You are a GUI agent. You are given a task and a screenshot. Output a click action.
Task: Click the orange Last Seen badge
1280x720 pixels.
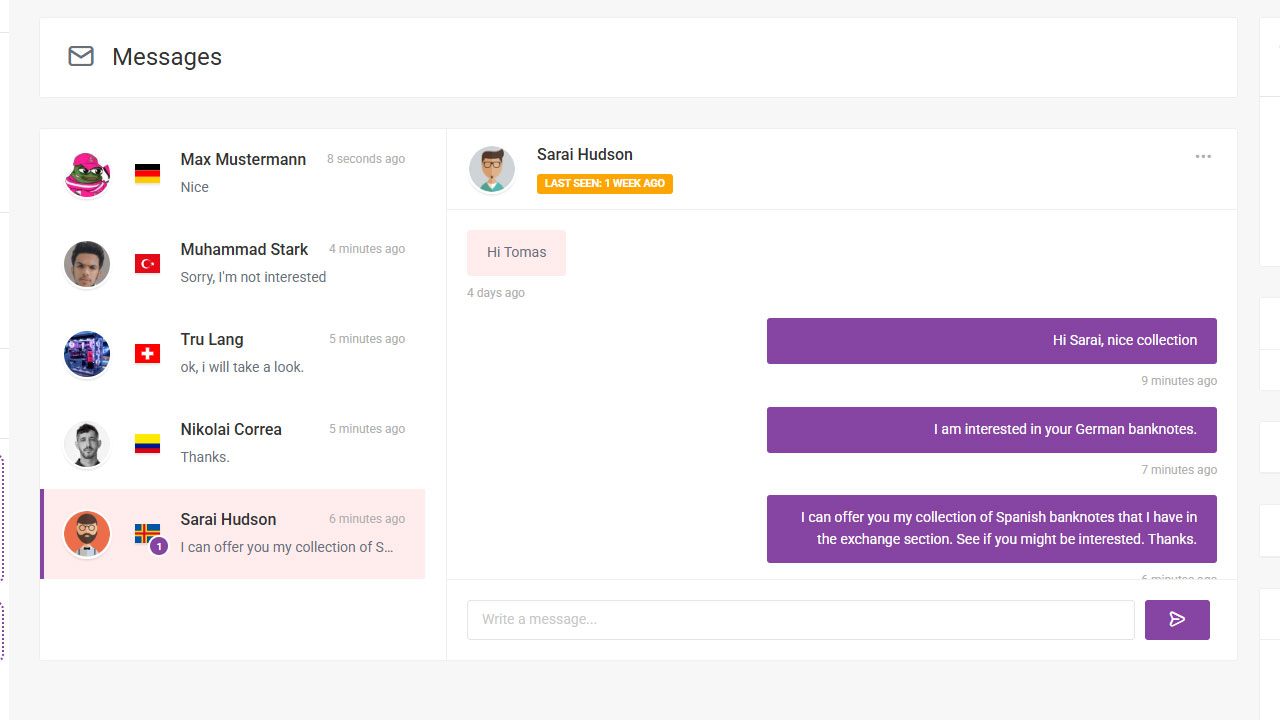(x=604, y=184)
